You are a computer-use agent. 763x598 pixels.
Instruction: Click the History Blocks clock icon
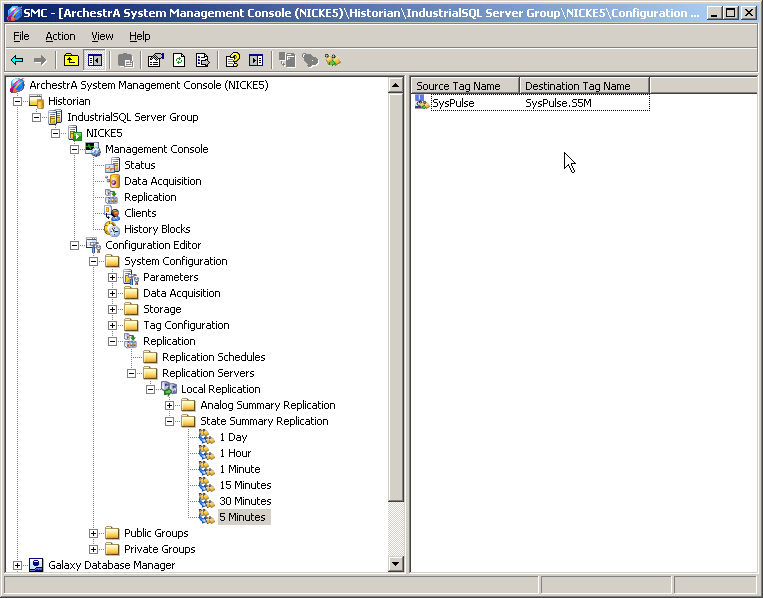[x=112, y=229]
